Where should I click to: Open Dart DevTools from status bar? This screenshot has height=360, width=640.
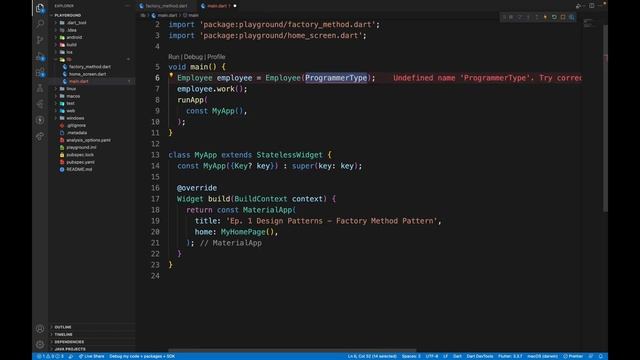coord(480,356)
